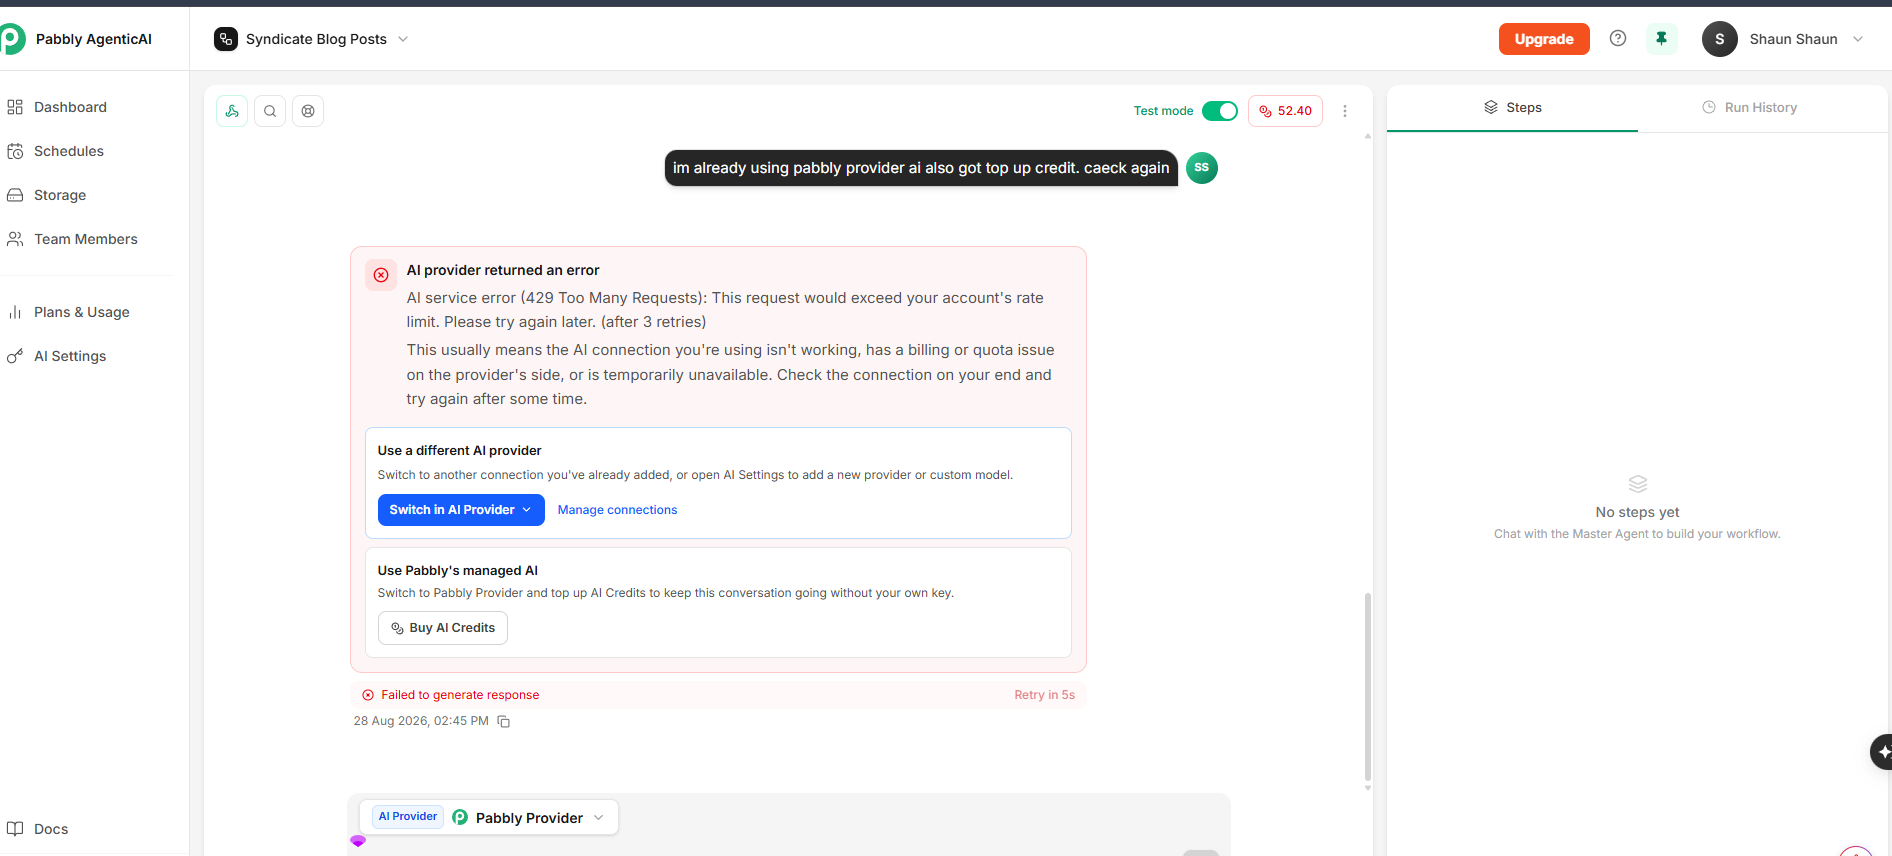
Task: Open the three-dot more options menu
Action: click(1345, 111)
